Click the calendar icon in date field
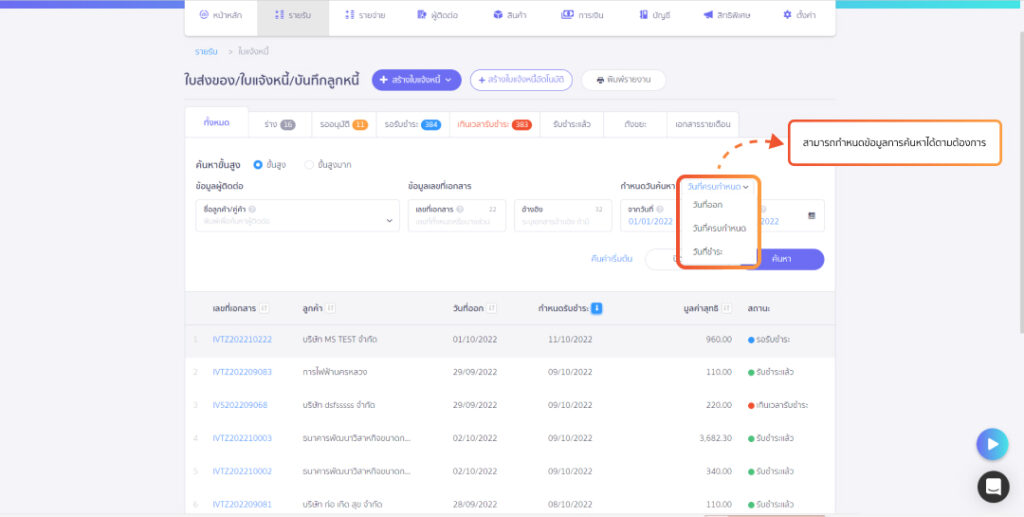 [811, 215]
